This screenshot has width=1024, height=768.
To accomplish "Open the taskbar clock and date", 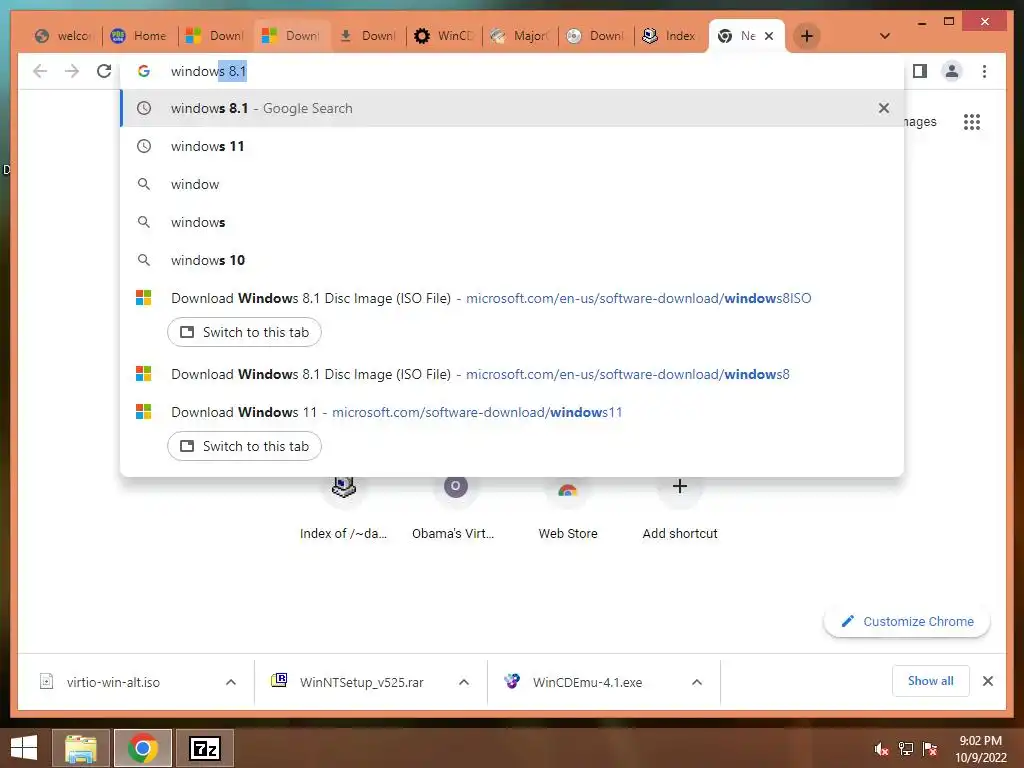I will [x=981, y=749].
